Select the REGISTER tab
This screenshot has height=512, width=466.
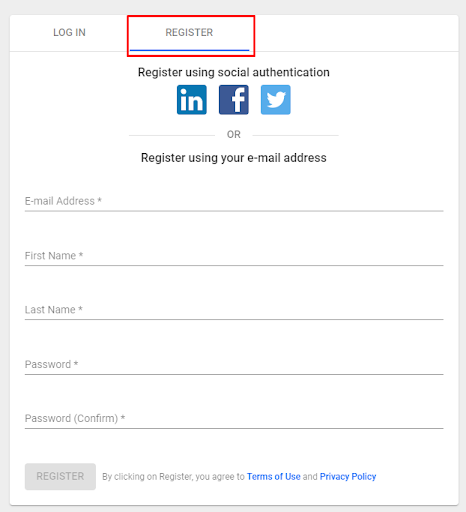coord(189,33)
